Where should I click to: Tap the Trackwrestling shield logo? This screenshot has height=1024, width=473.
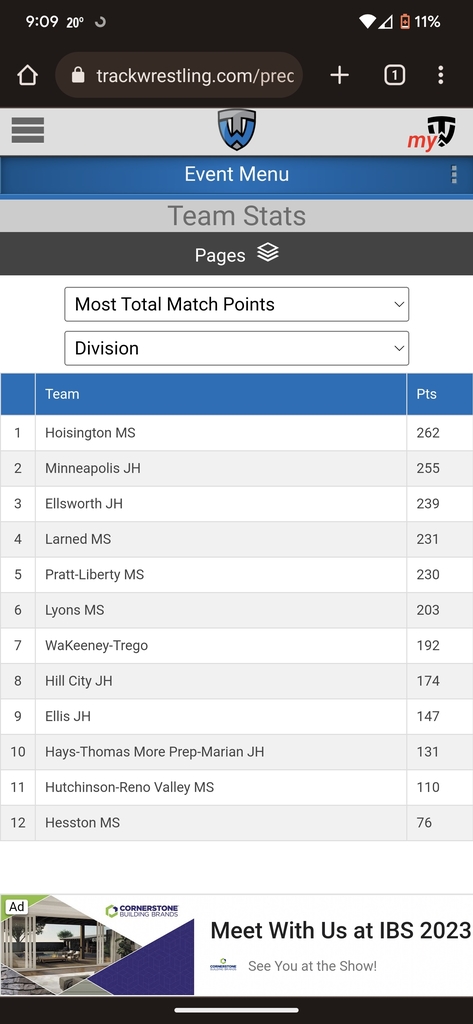(x=236, y=129)
